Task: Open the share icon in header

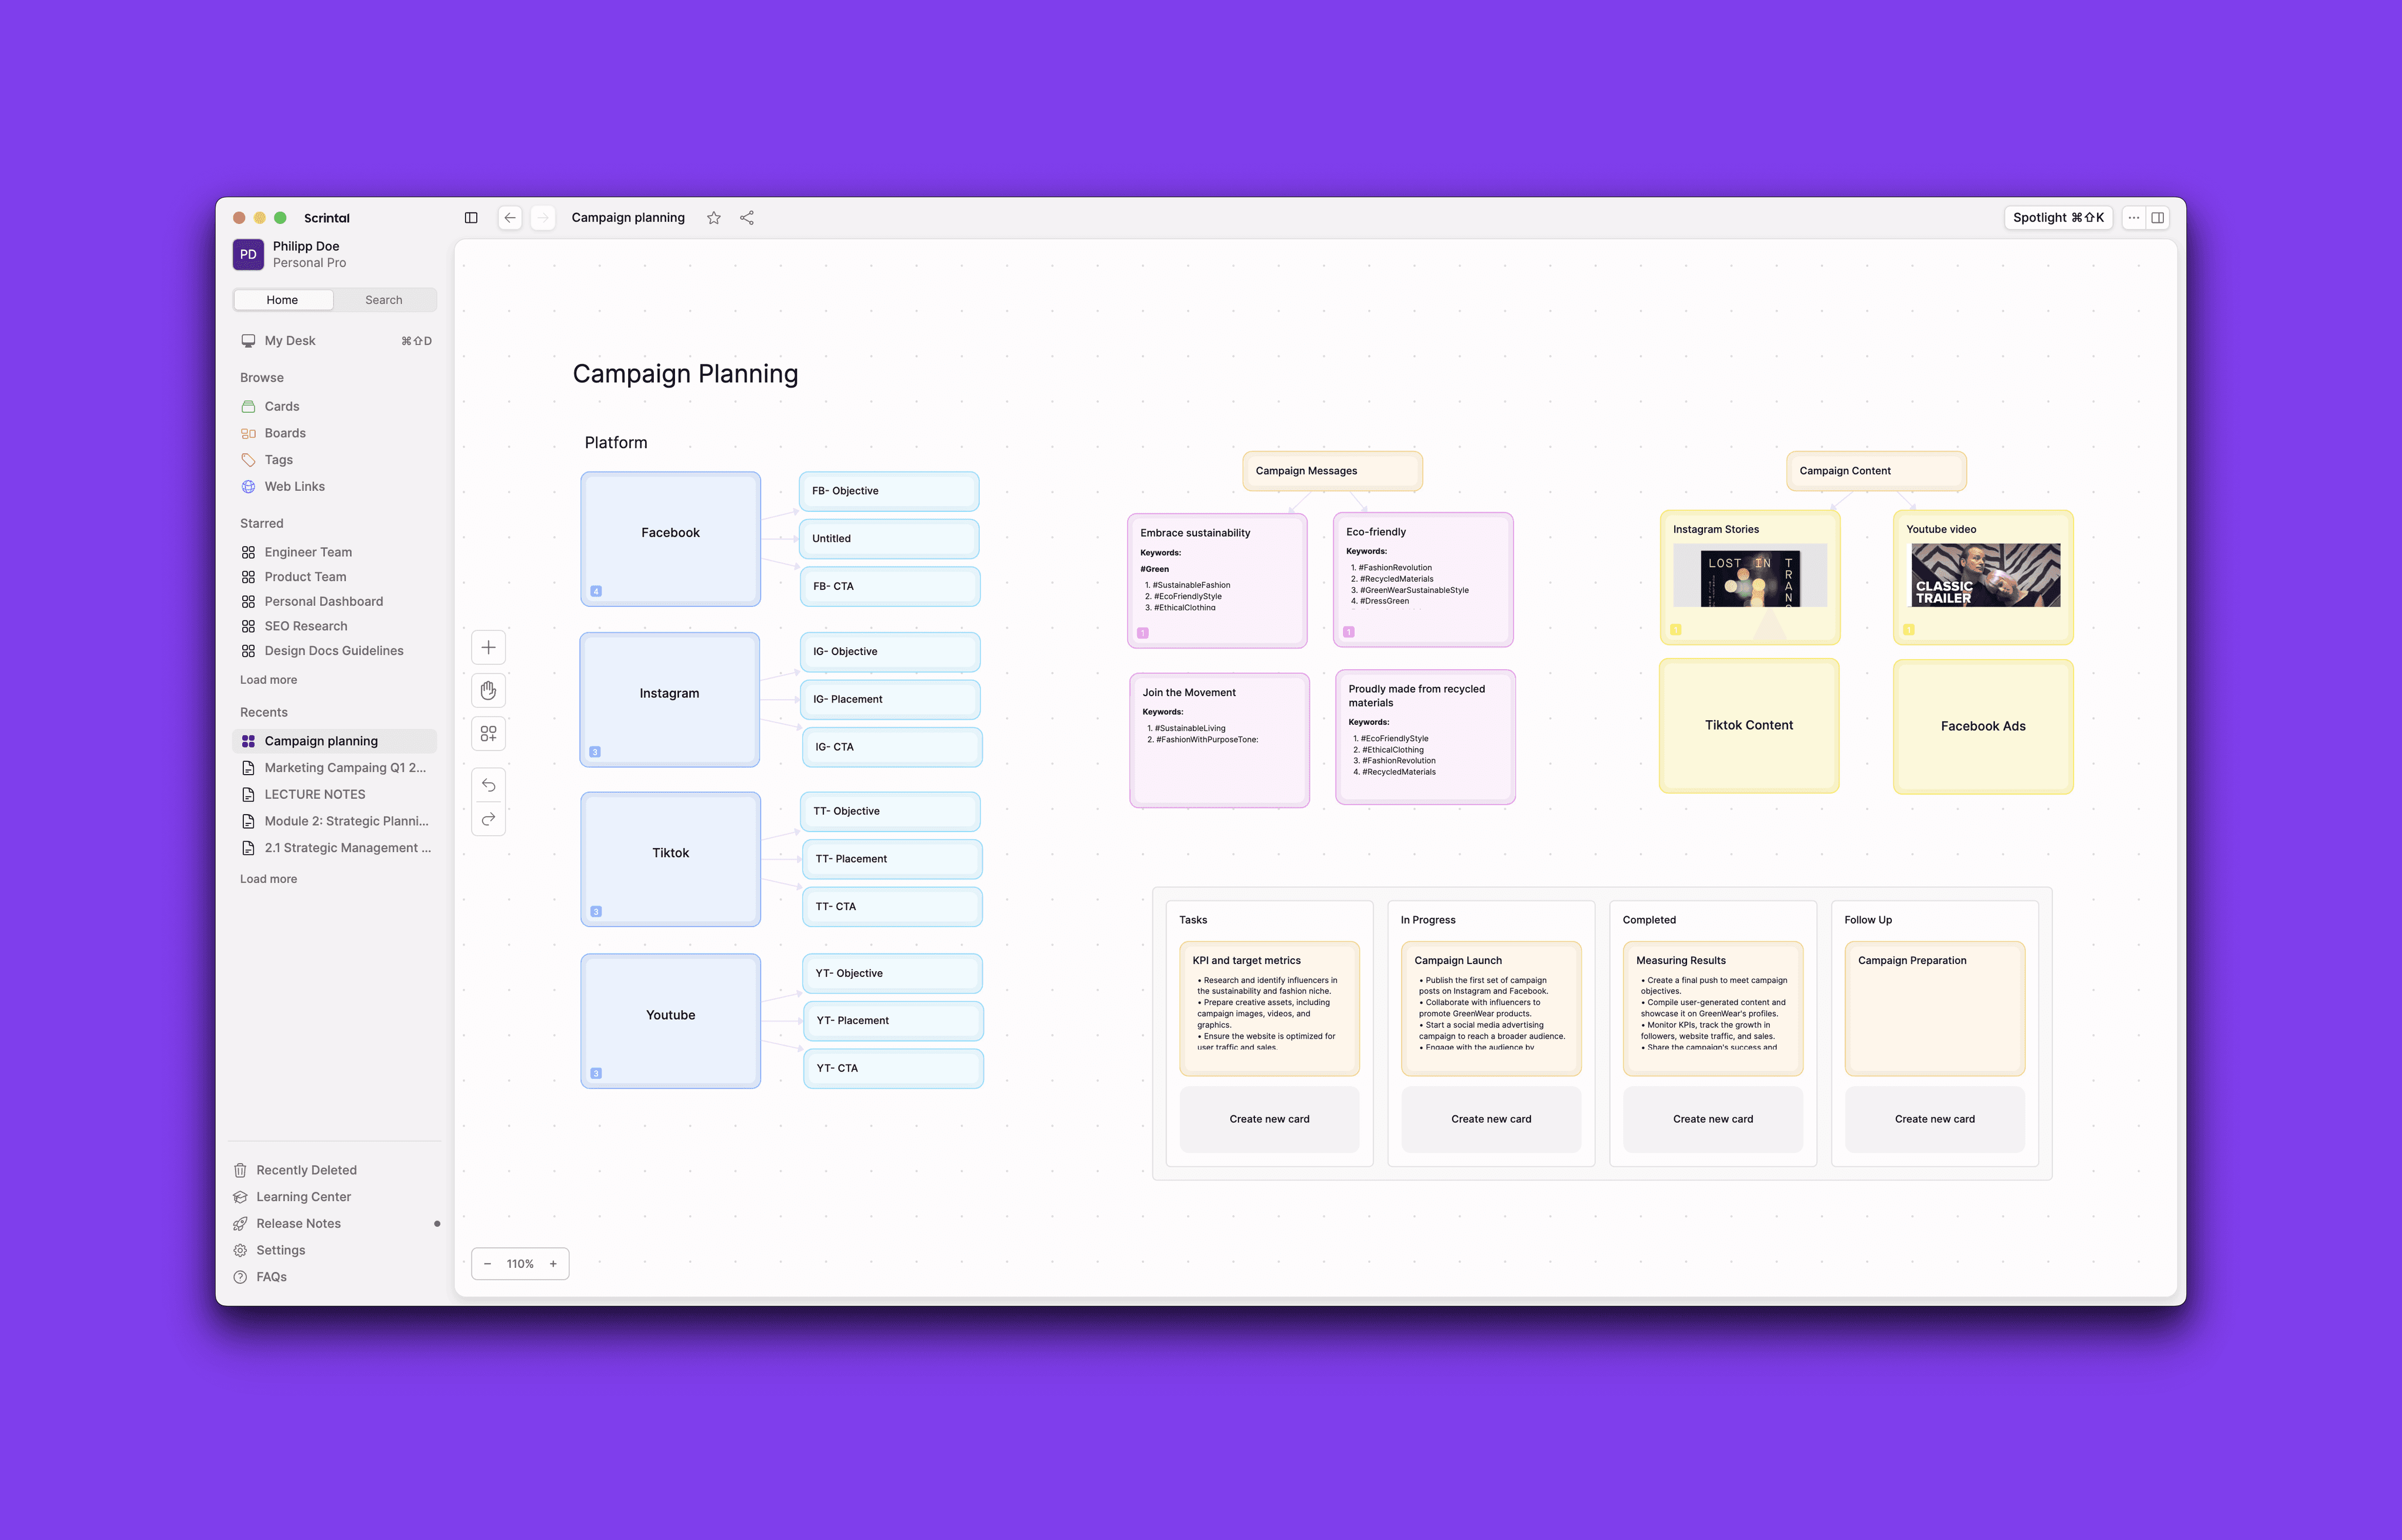Action: [x=747, y=218]
